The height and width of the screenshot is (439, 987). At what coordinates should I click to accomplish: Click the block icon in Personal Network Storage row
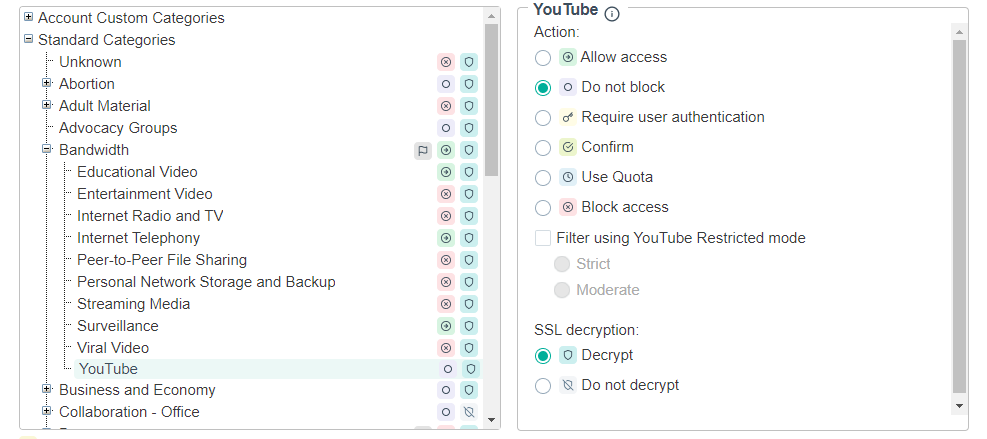(446, 283)
